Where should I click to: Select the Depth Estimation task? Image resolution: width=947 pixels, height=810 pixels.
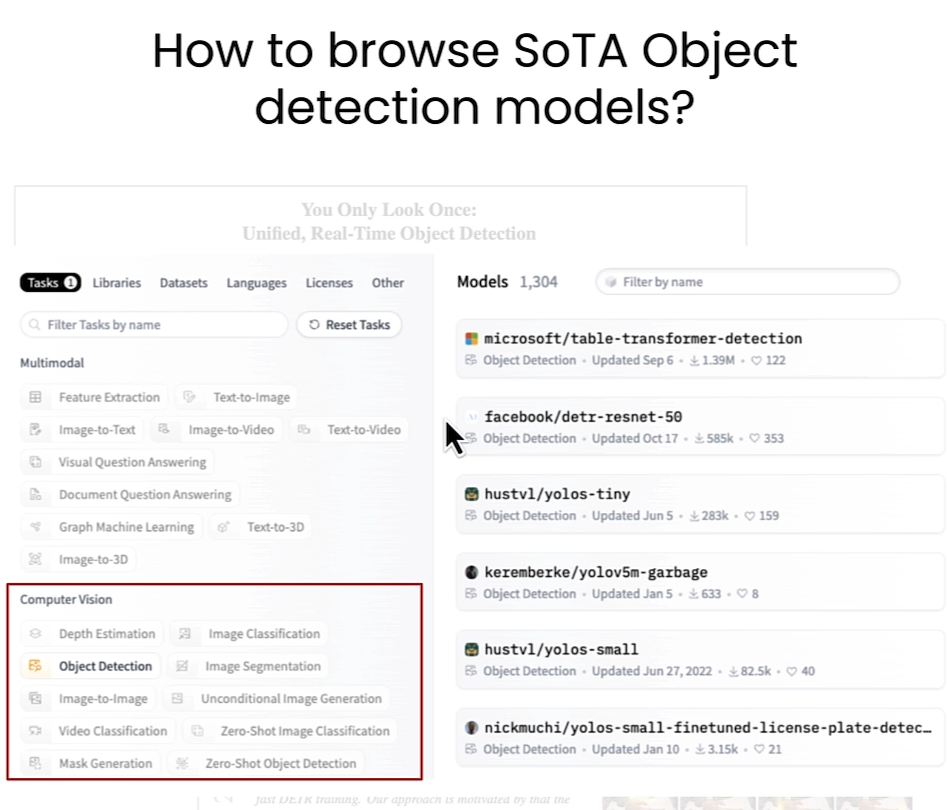pyautogui.click(x=92, y=634)
